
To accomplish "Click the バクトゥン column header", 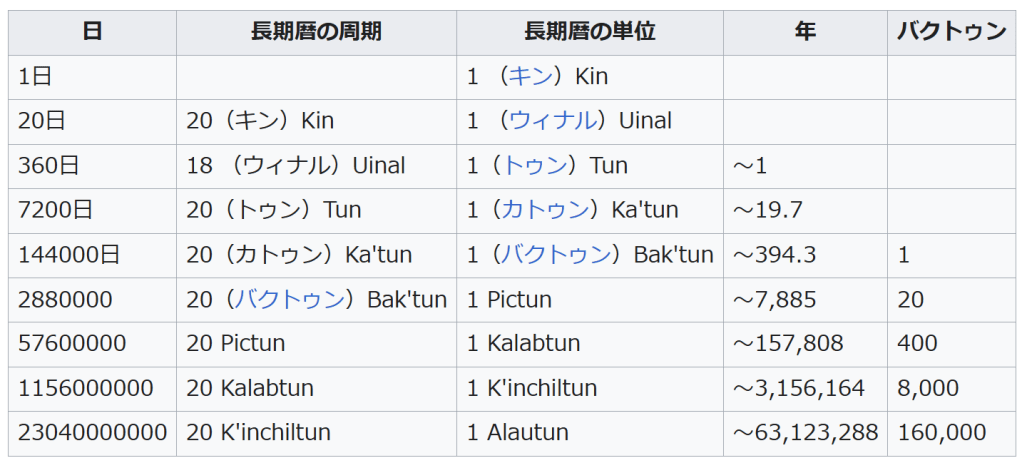I will [951, 32].
